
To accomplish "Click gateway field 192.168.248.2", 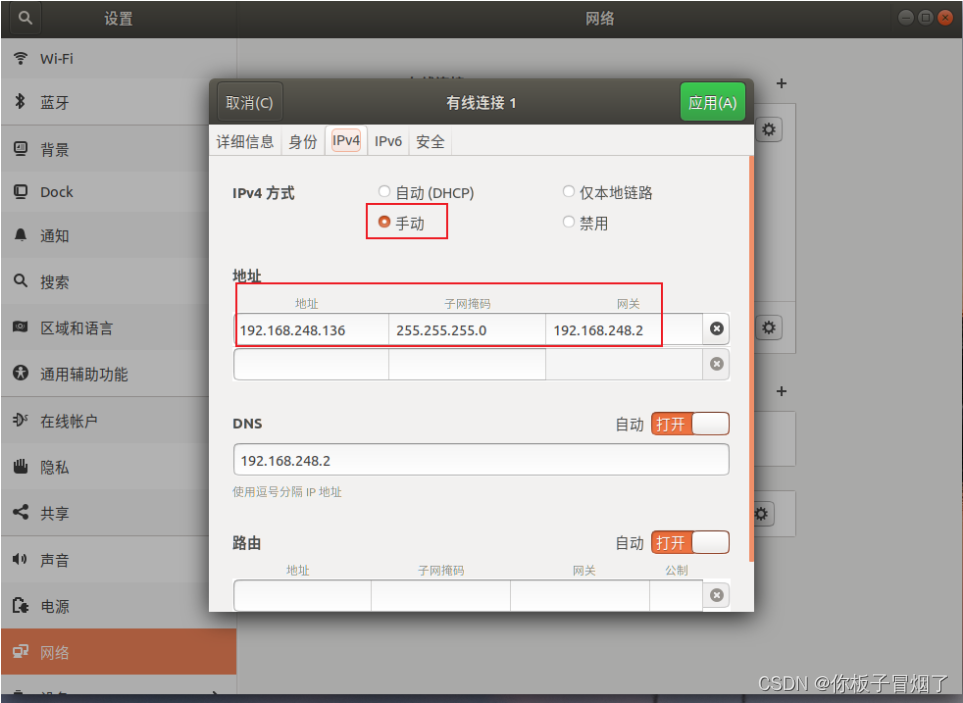I will pos(624,330).
